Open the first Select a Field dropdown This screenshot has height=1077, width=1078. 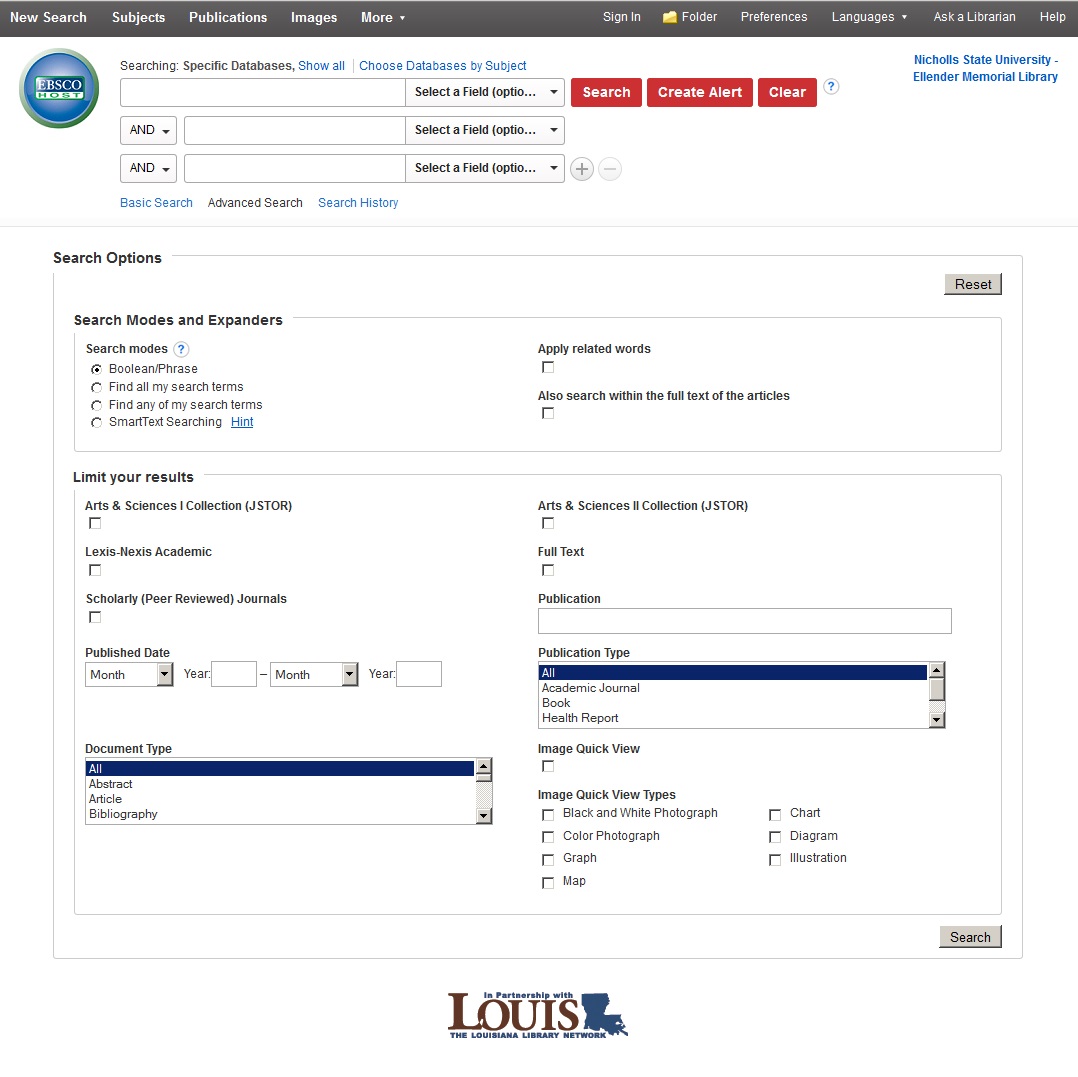[485, 92]
